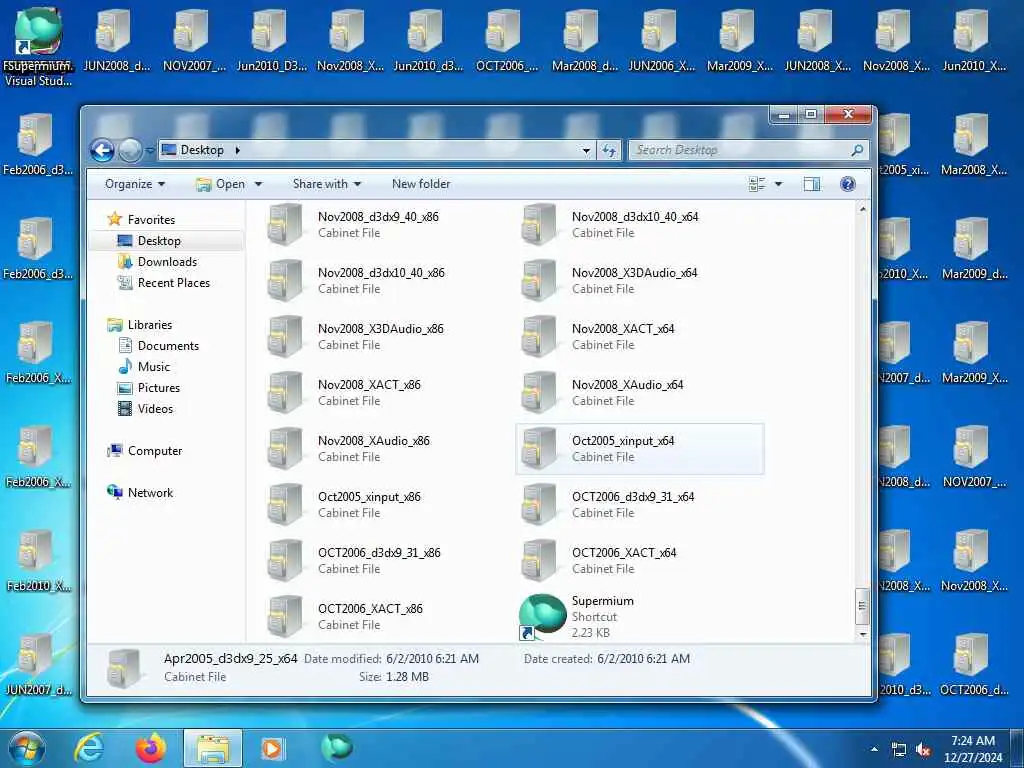
Task: Open the Pictures library
Action: (x=159, y=388)
